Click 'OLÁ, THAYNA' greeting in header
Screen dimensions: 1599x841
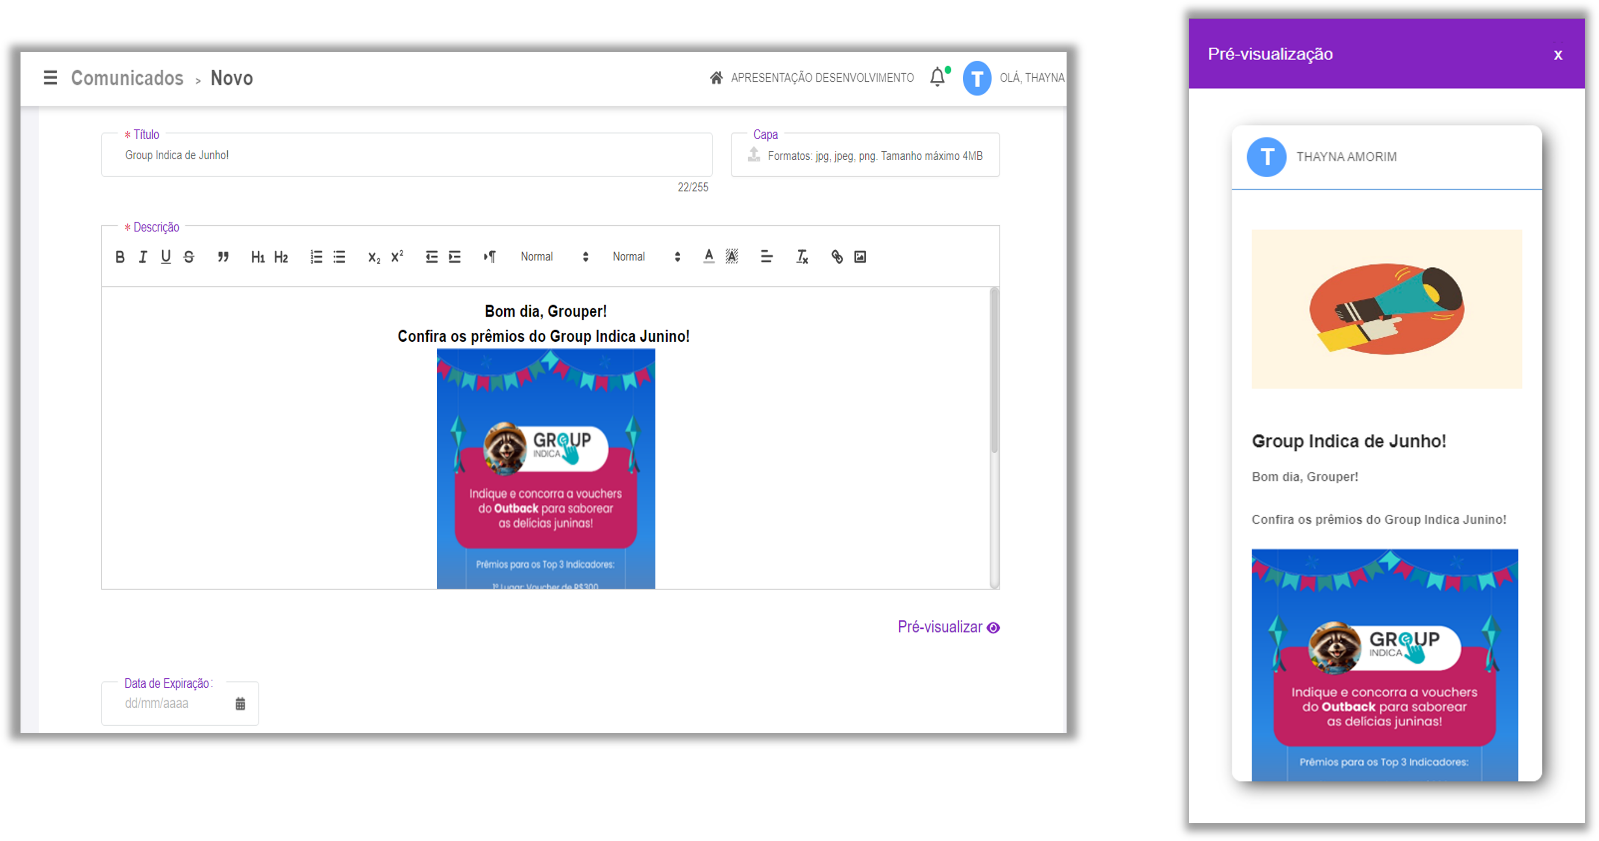point(1032,78)
